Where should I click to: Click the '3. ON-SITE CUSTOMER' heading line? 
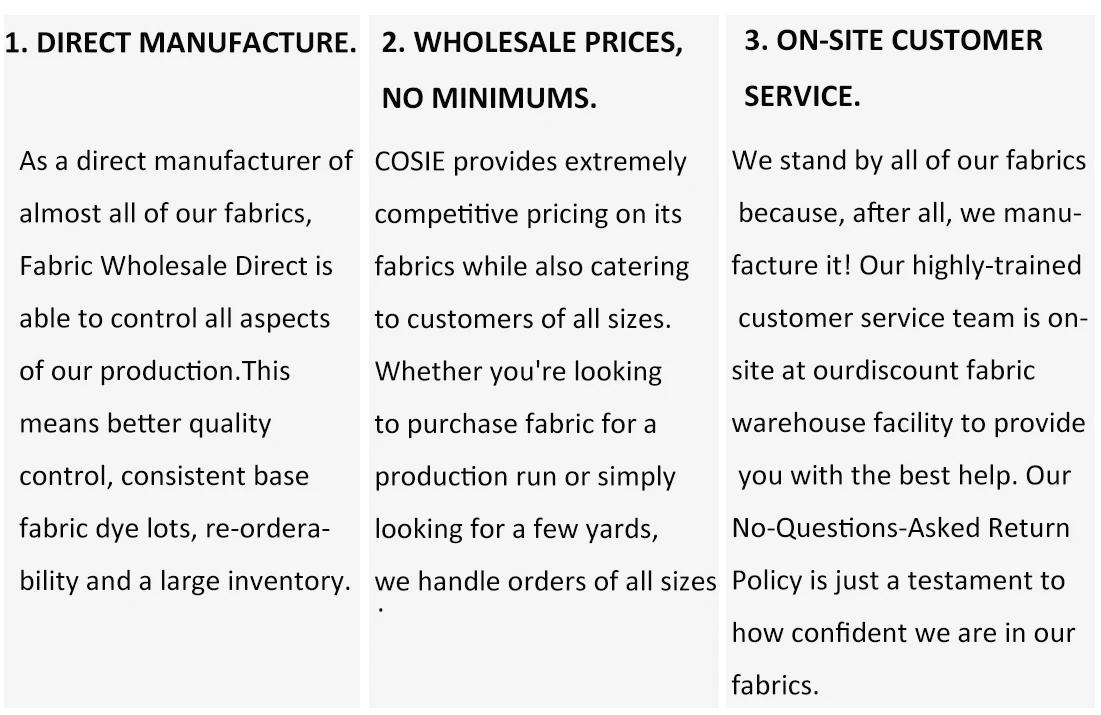(893, 41)
